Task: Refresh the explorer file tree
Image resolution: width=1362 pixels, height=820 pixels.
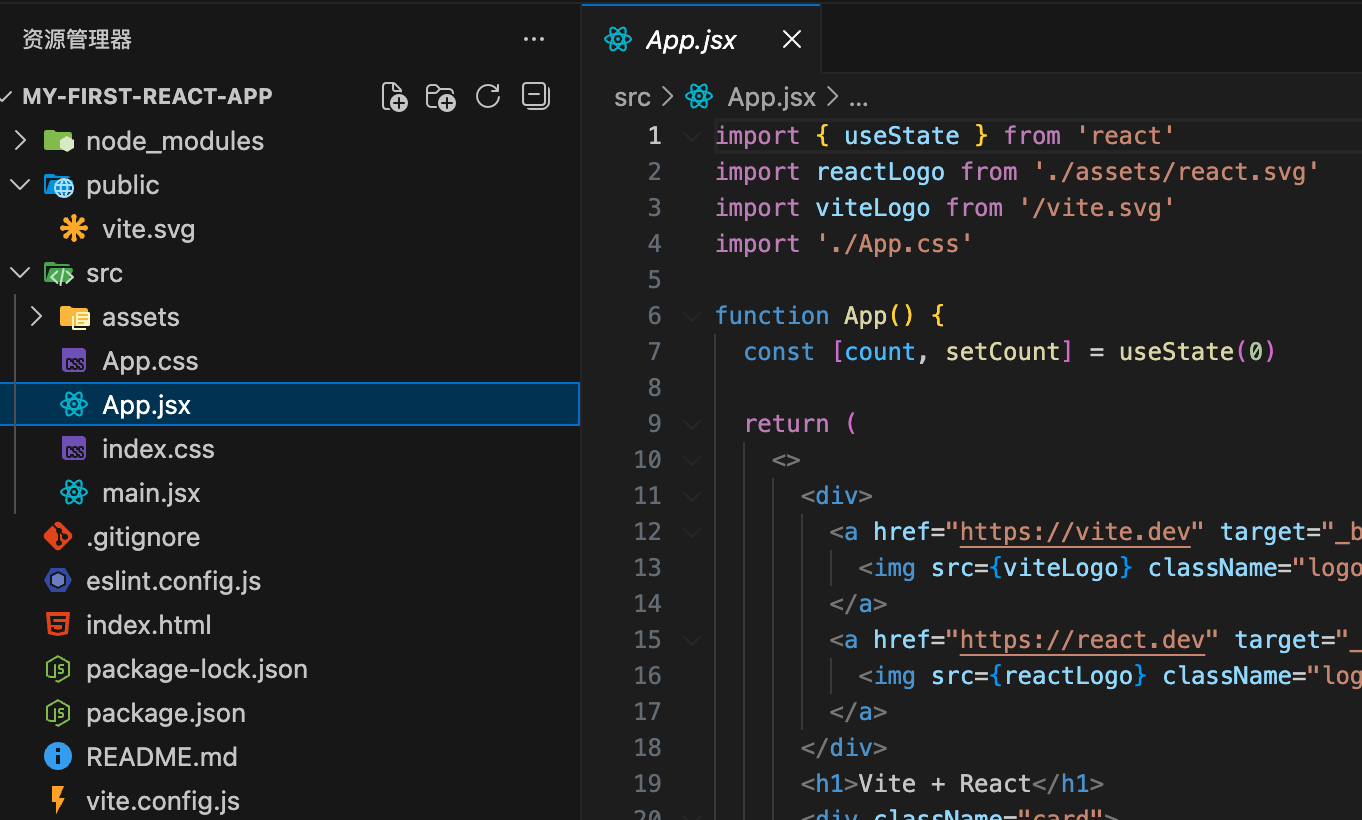Action: 488,96
